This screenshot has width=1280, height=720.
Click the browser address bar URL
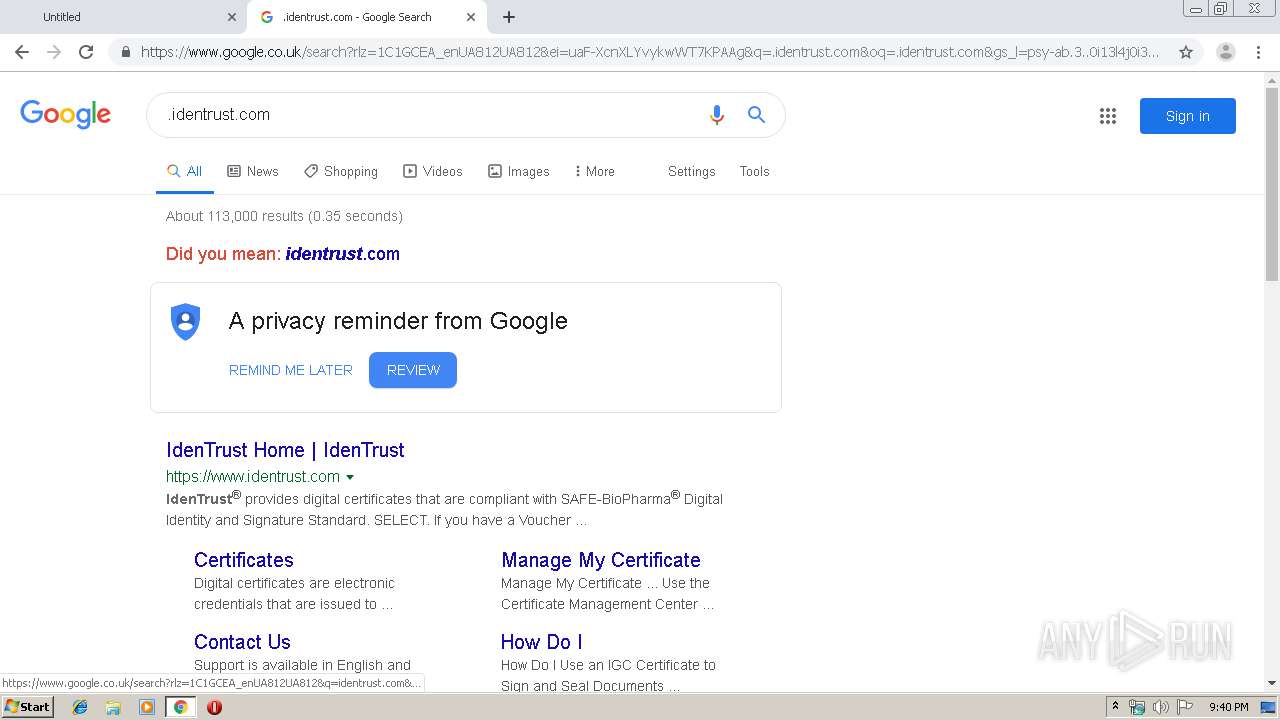(650, 52)
